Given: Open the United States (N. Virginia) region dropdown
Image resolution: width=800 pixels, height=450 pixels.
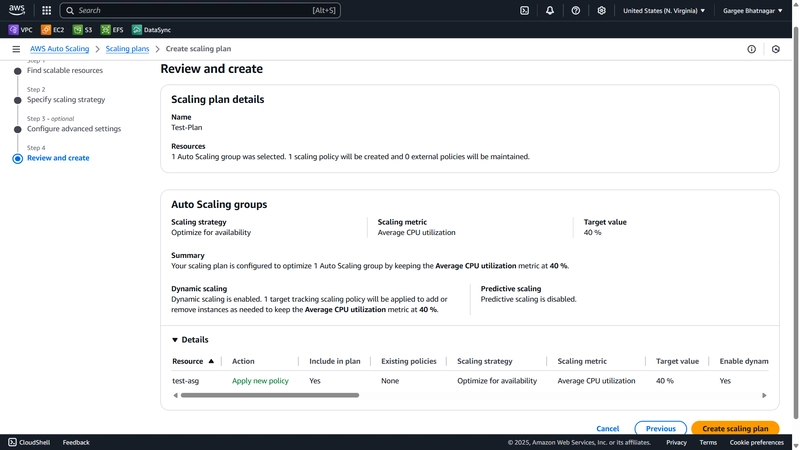Looking at the screenshot, I should (664, 10).
